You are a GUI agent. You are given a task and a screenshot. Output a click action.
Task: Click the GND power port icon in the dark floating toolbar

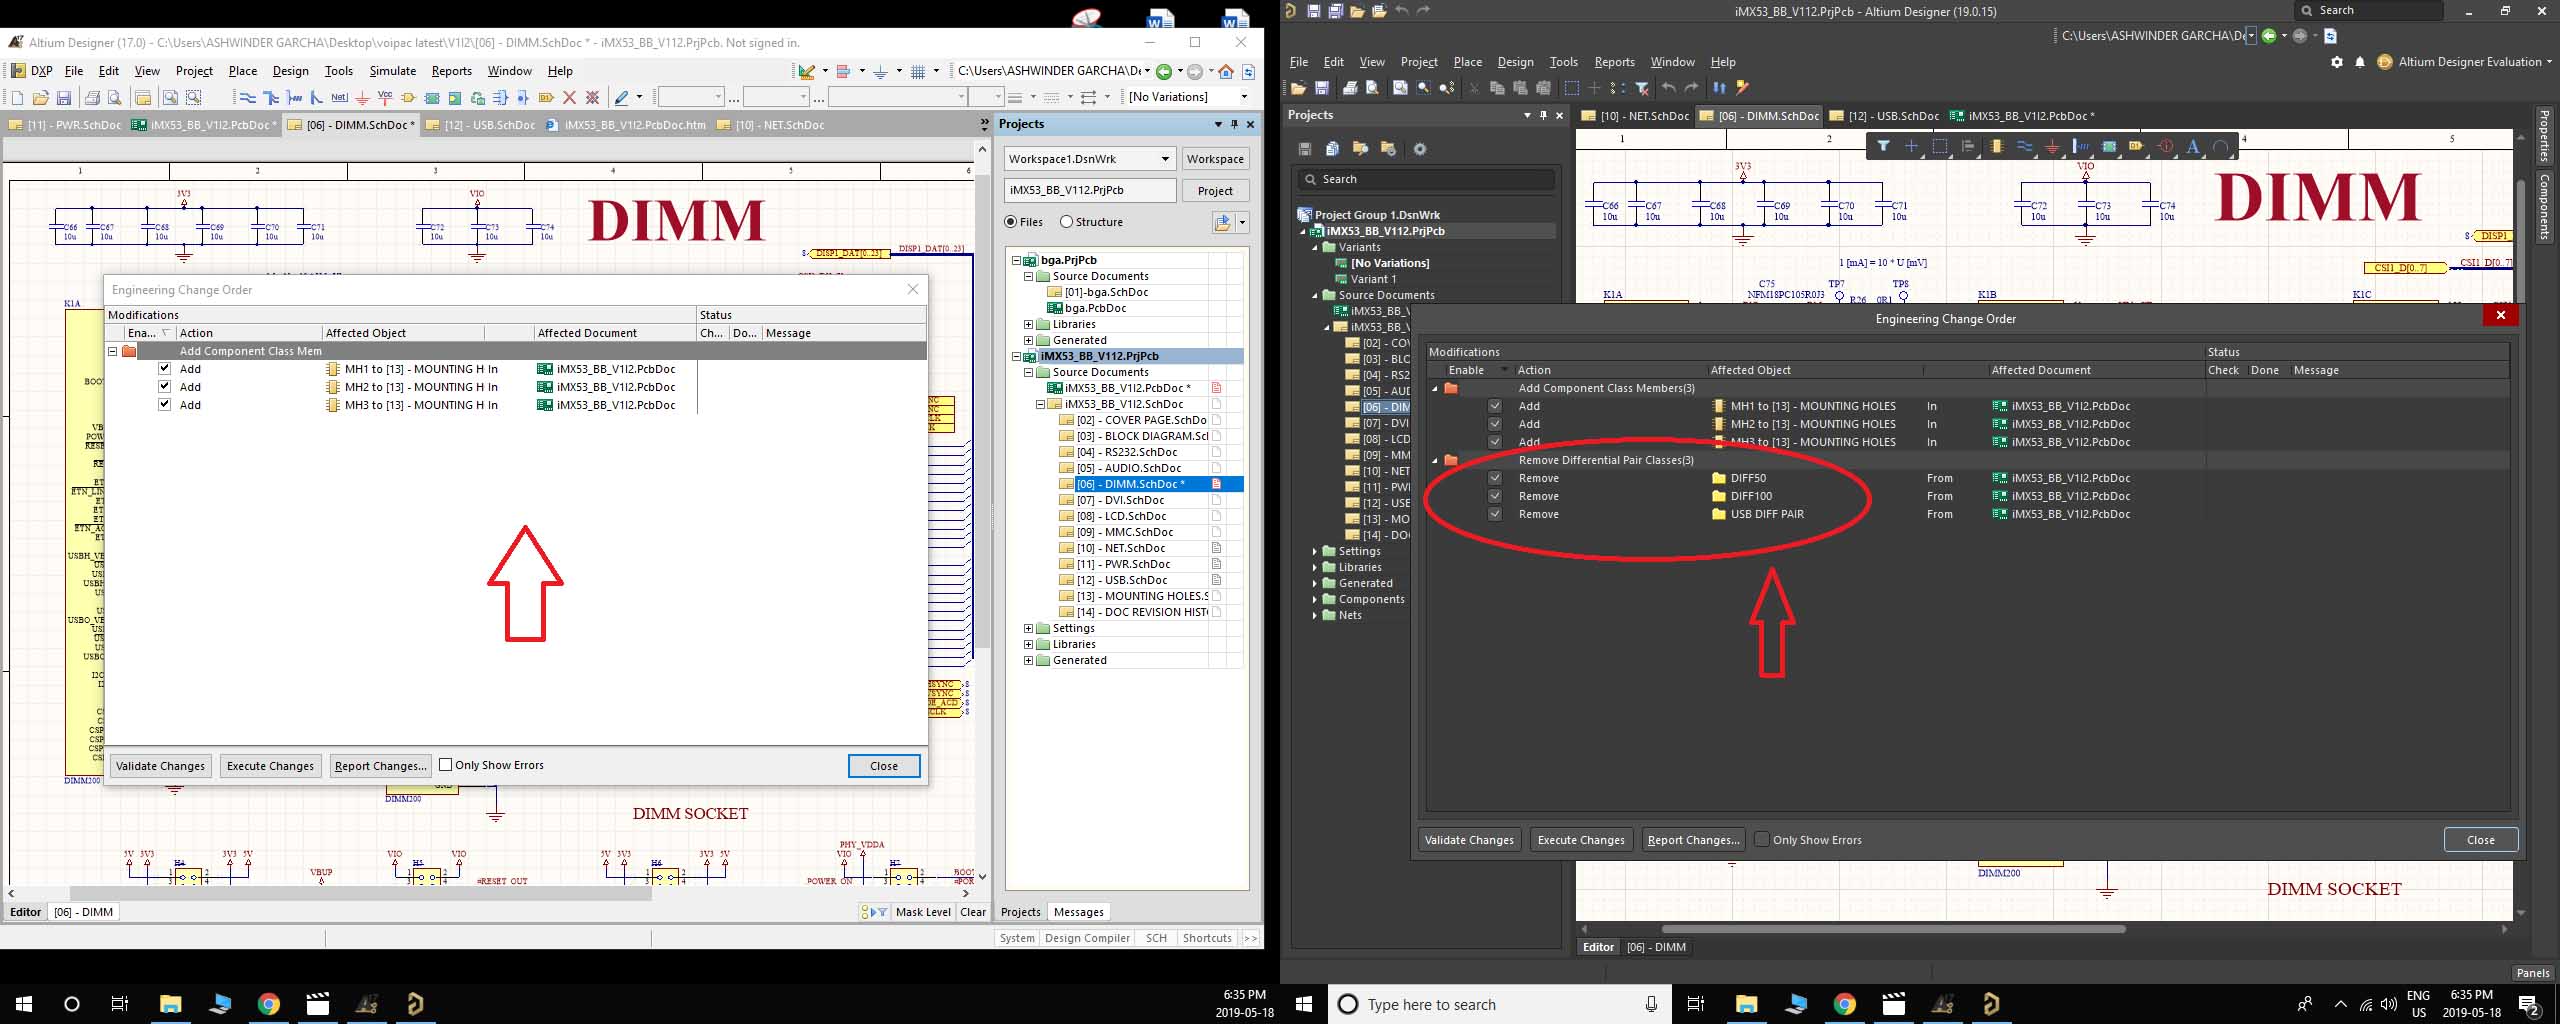pos(2052,147)
